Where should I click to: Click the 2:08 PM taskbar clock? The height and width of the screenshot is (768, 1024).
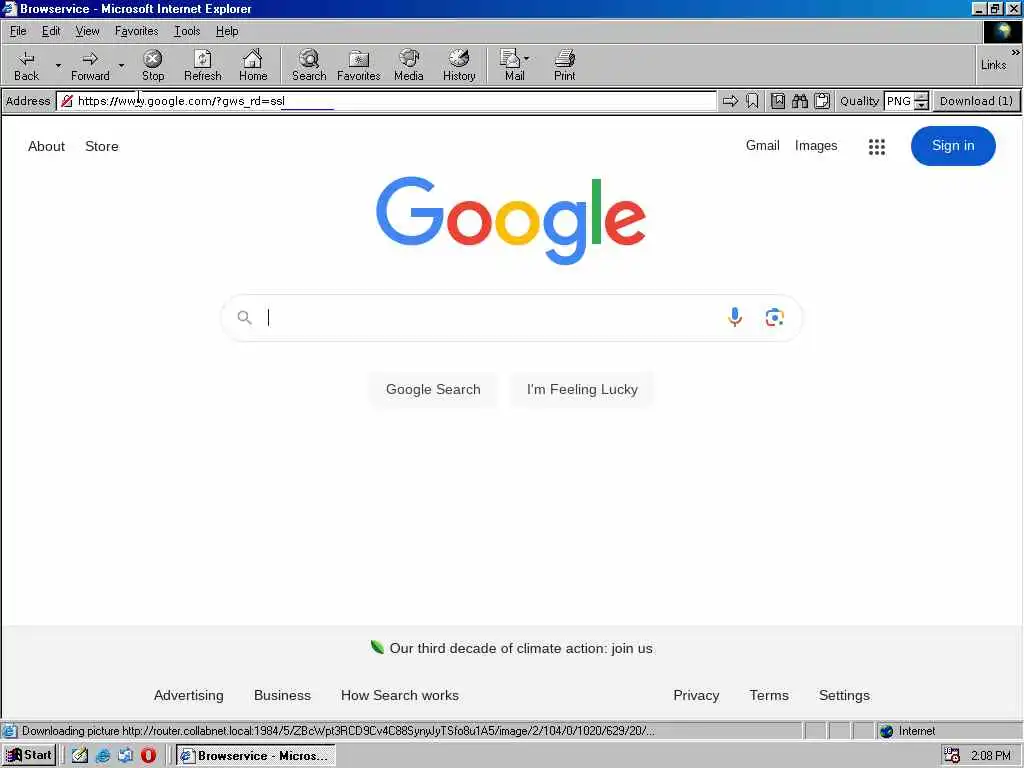(991, 756)
